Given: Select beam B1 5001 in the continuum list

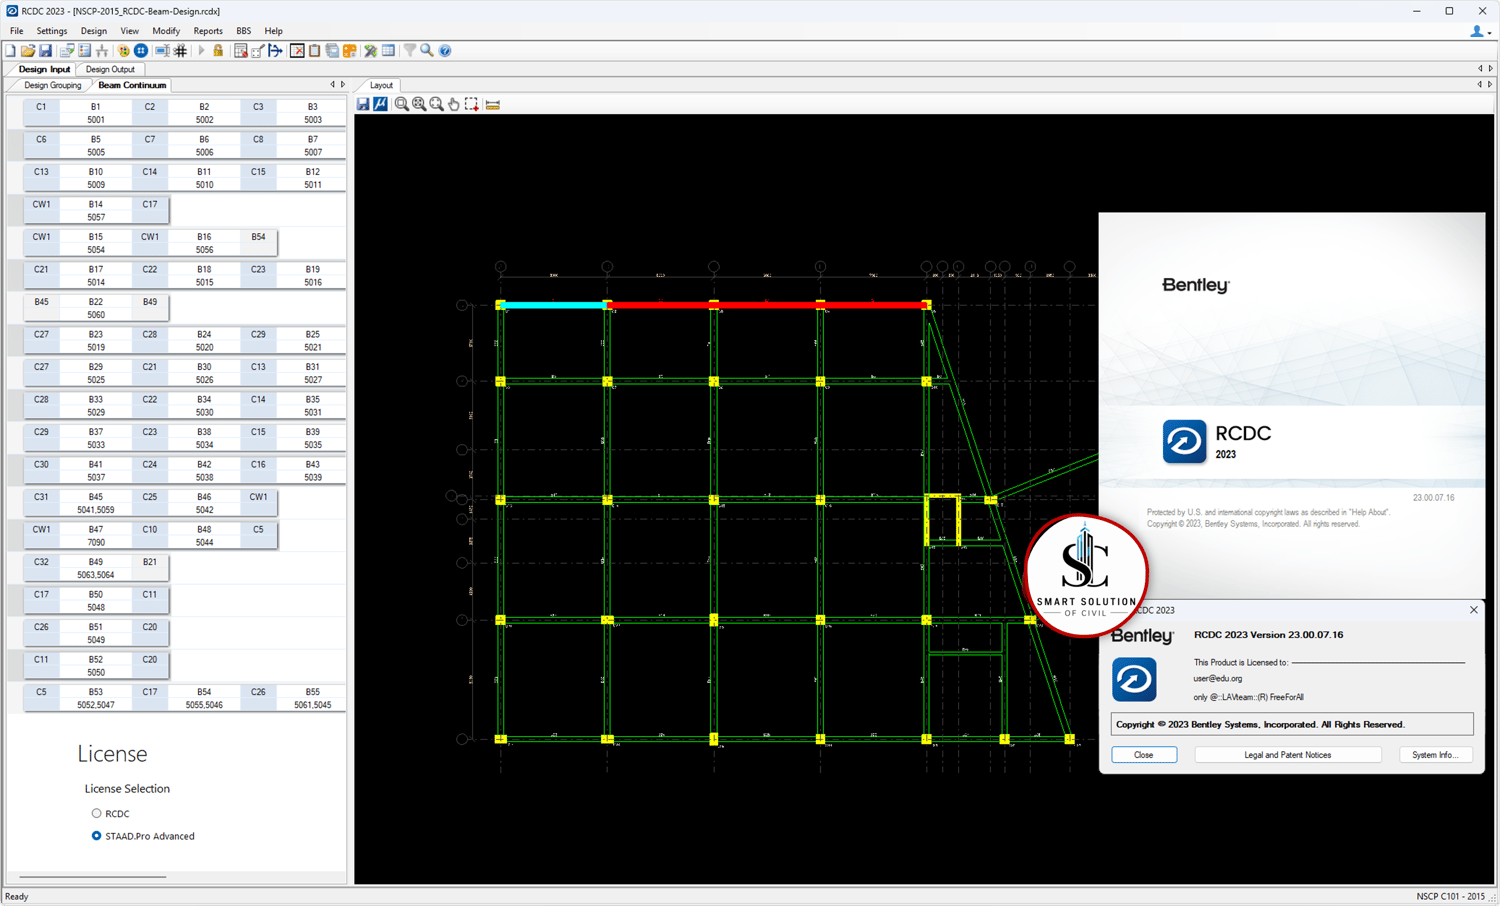Looking at the screenshot, I should coord(96,113).
